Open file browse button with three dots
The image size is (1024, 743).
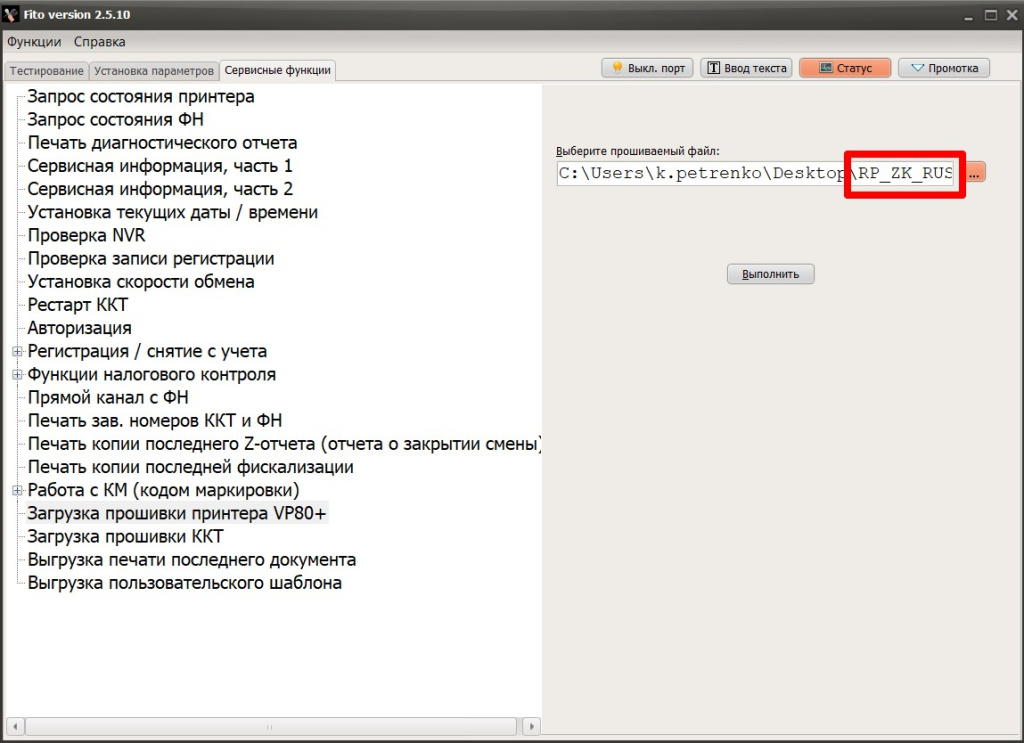pos(974,174)
